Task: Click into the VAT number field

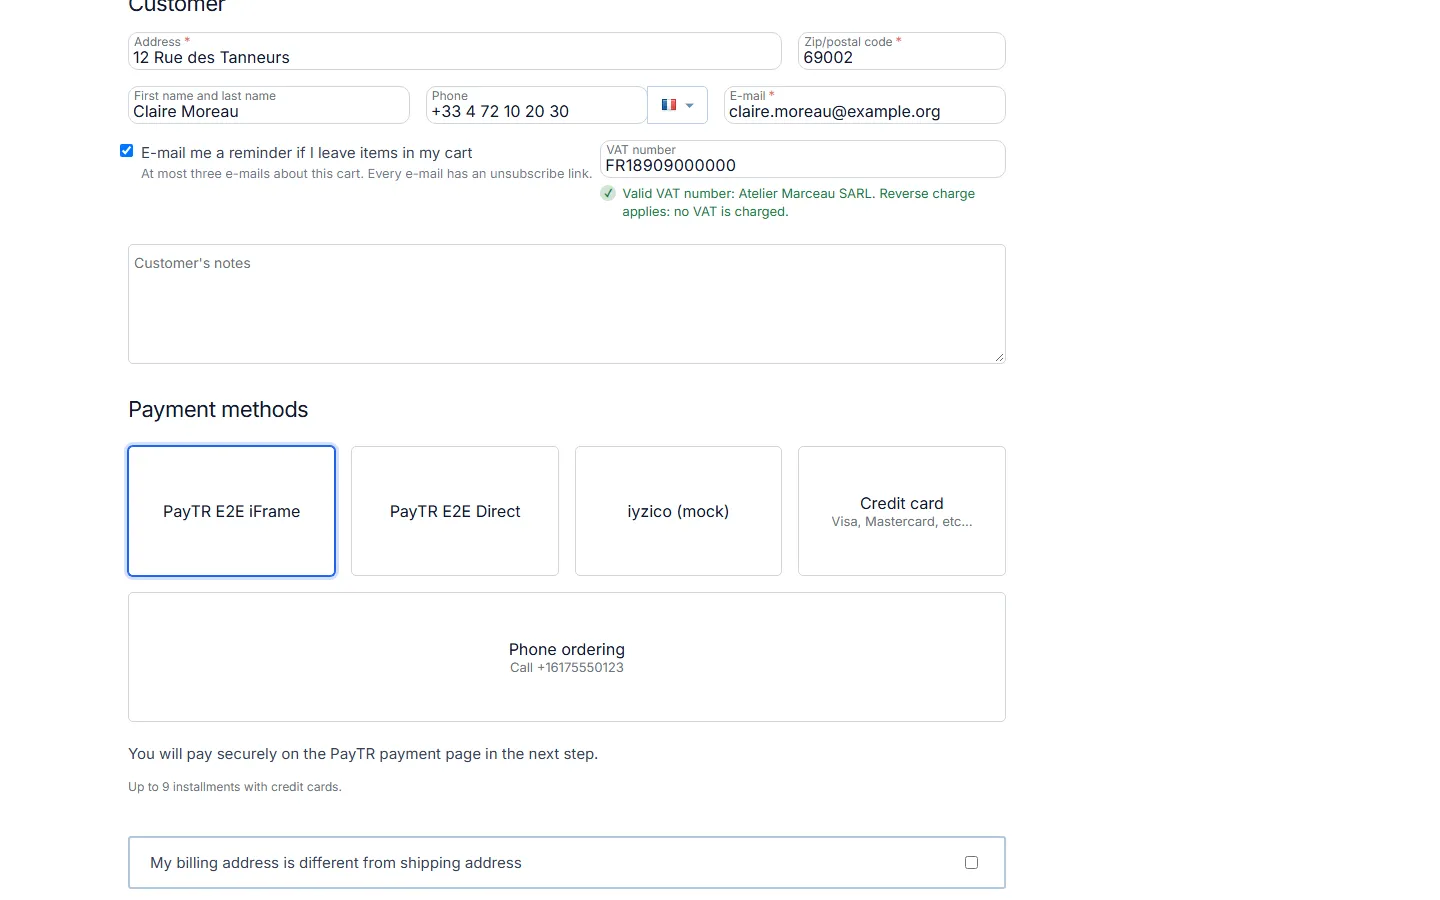Action: [803, 159]
